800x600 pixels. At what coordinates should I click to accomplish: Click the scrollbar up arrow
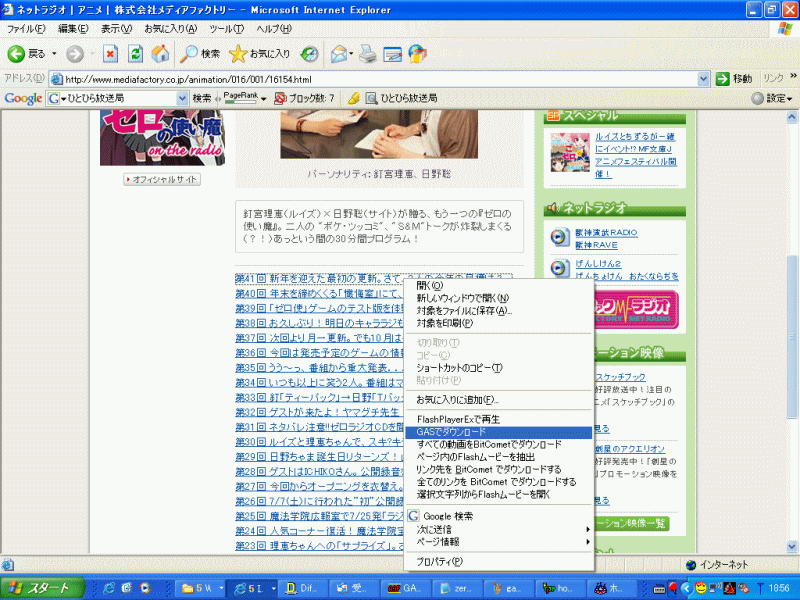pyautogui.click(x=792, y=117)
